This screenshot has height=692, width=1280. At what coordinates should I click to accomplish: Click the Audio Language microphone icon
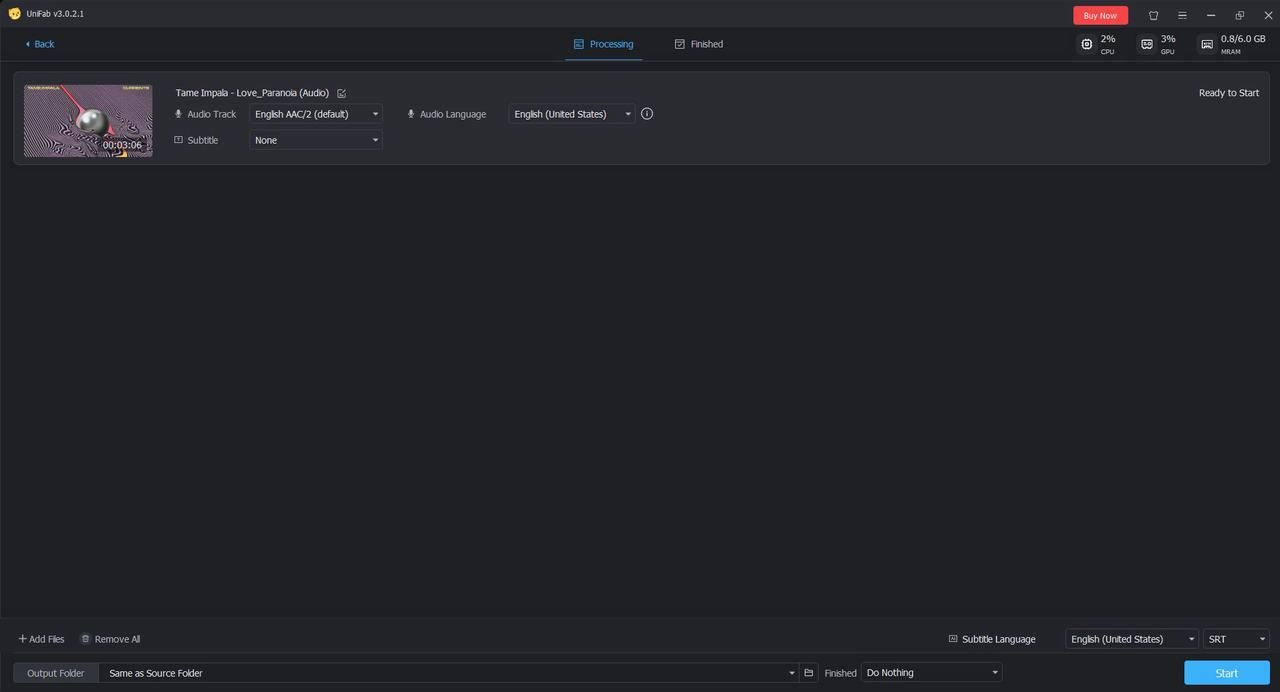[411, 114]
